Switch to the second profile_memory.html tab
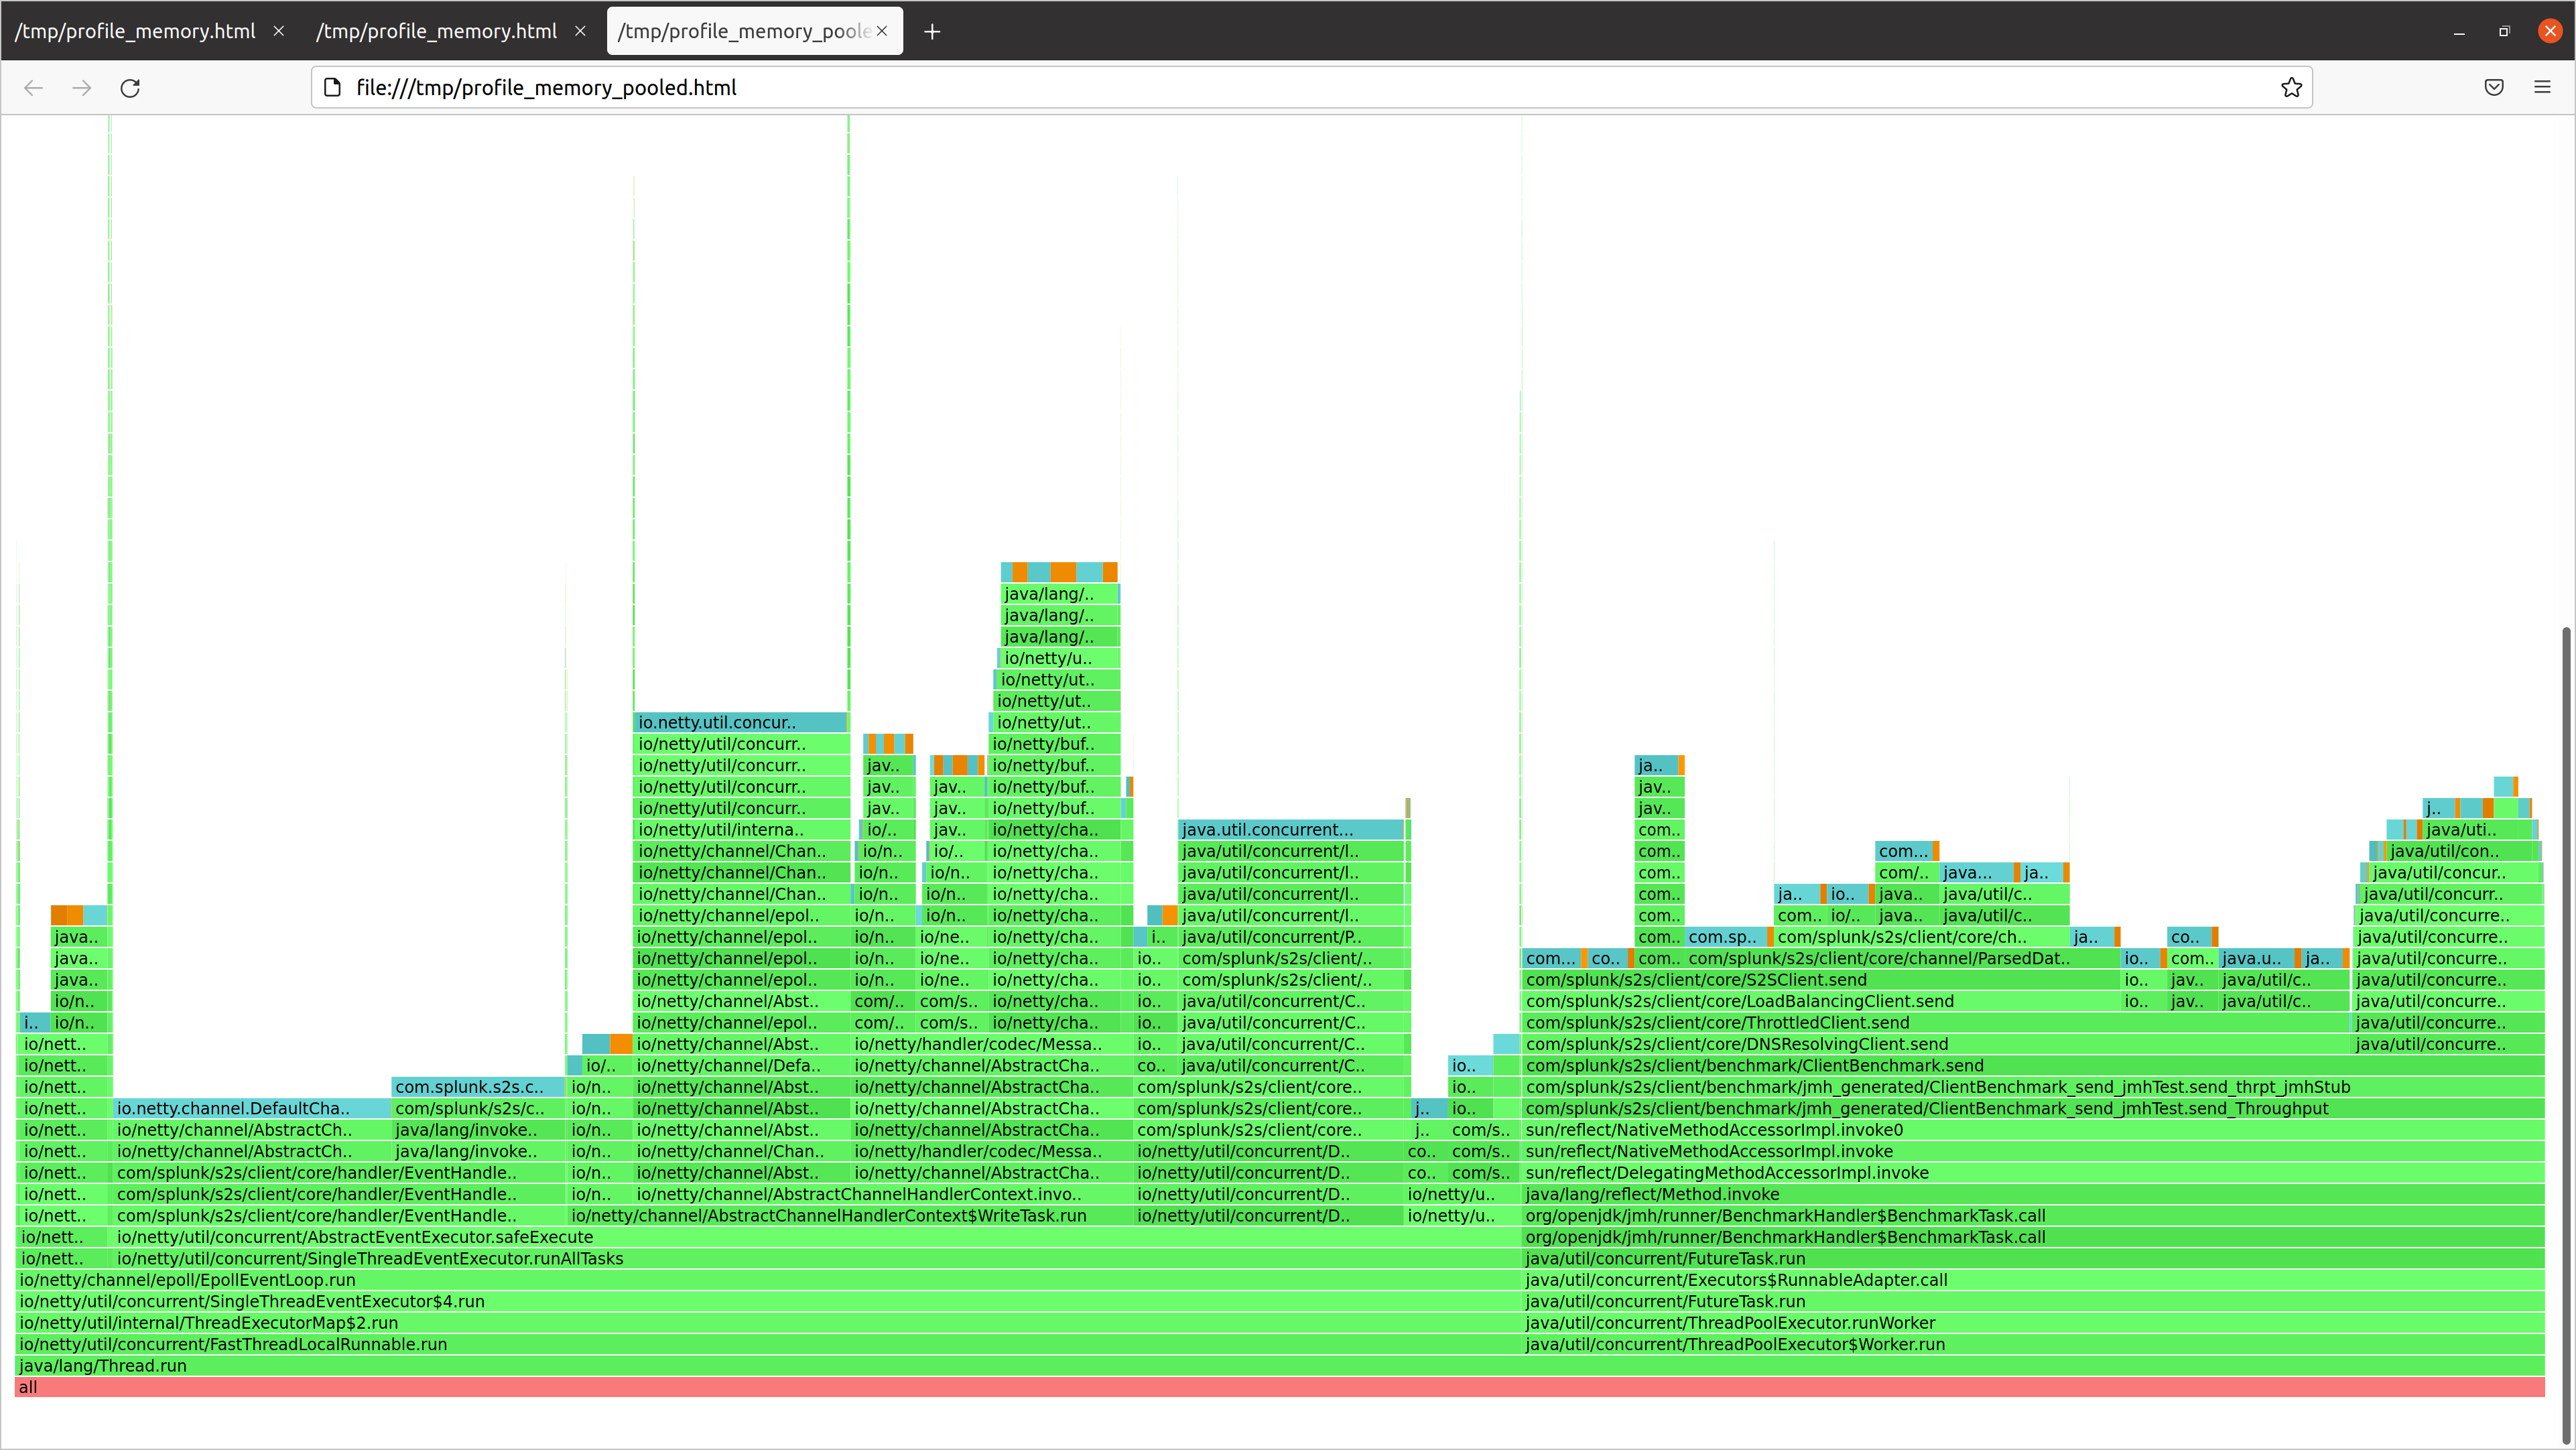This screenshot has height=1450, width=2576. click(x=437, y=31)
